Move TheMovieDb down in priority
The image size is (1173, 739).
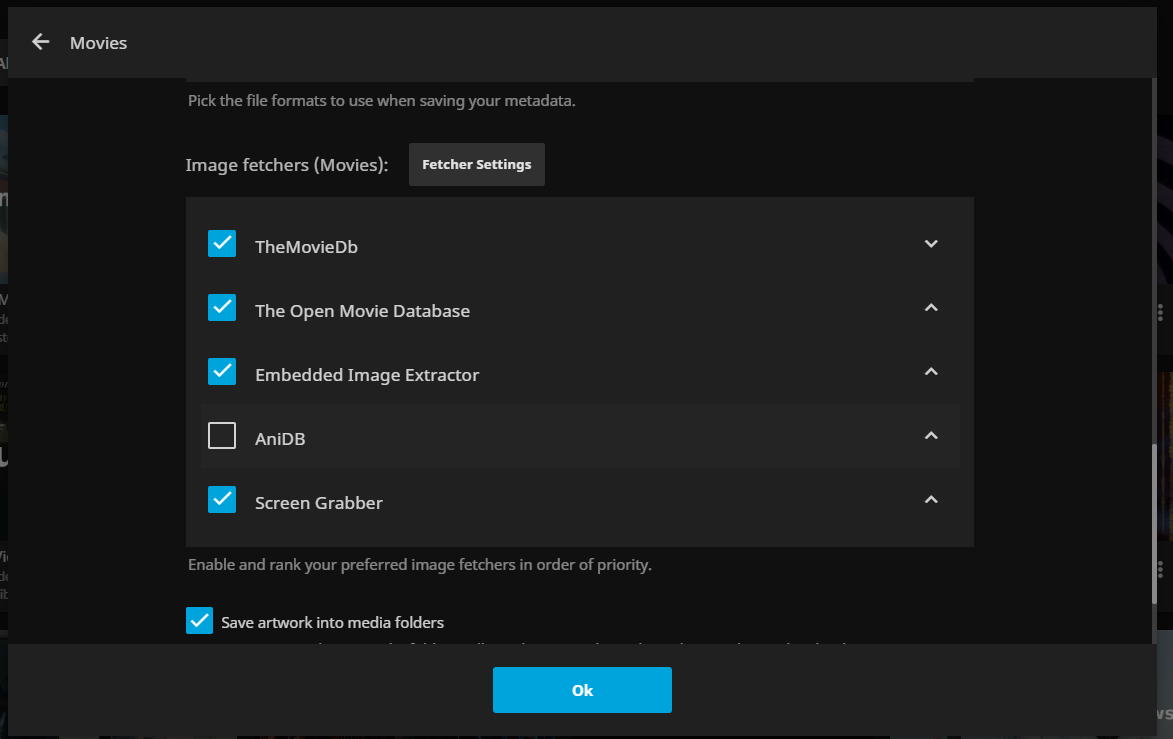(931, 244)
